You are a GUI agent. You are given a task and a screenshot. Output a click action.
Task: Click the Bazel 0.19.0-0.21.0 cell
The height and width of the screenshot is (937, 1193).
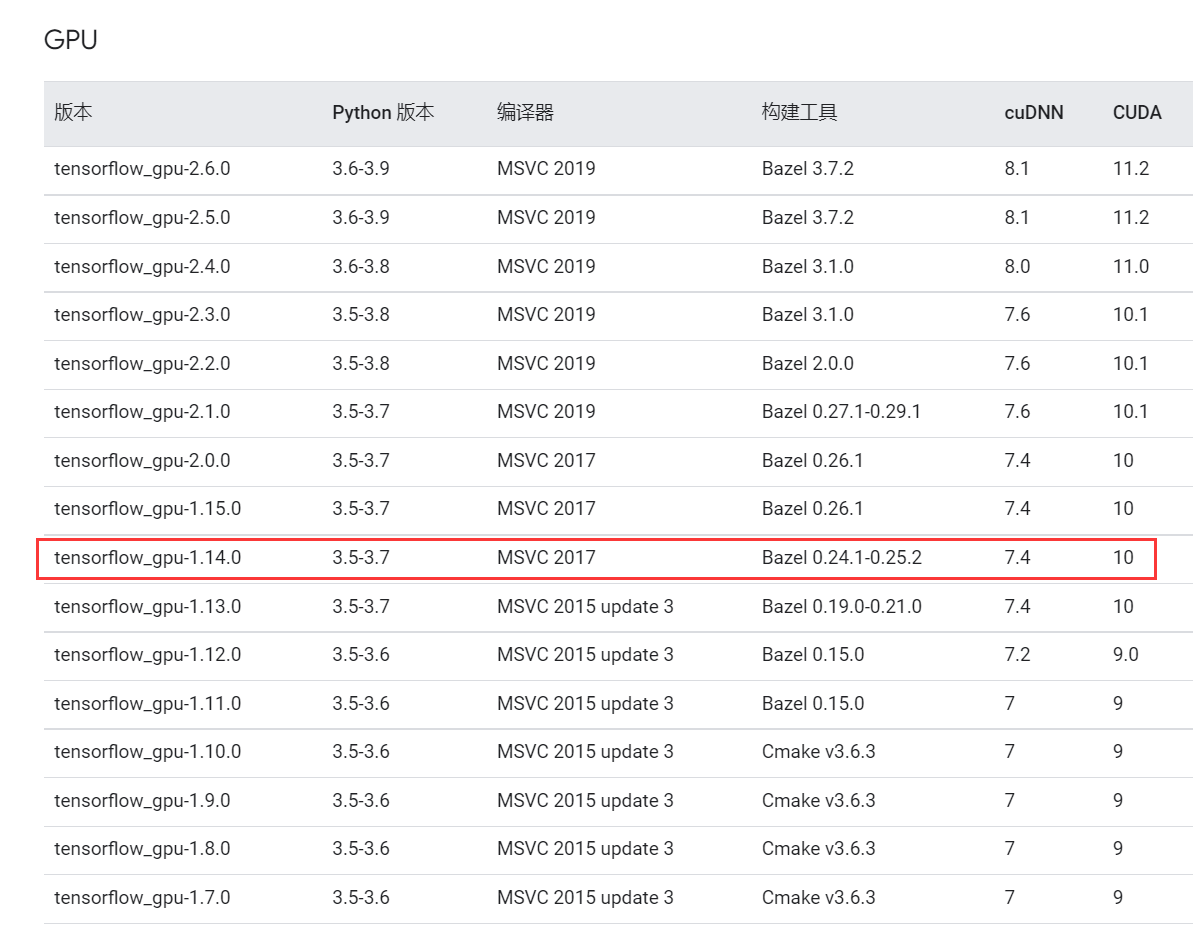point(841,606)
